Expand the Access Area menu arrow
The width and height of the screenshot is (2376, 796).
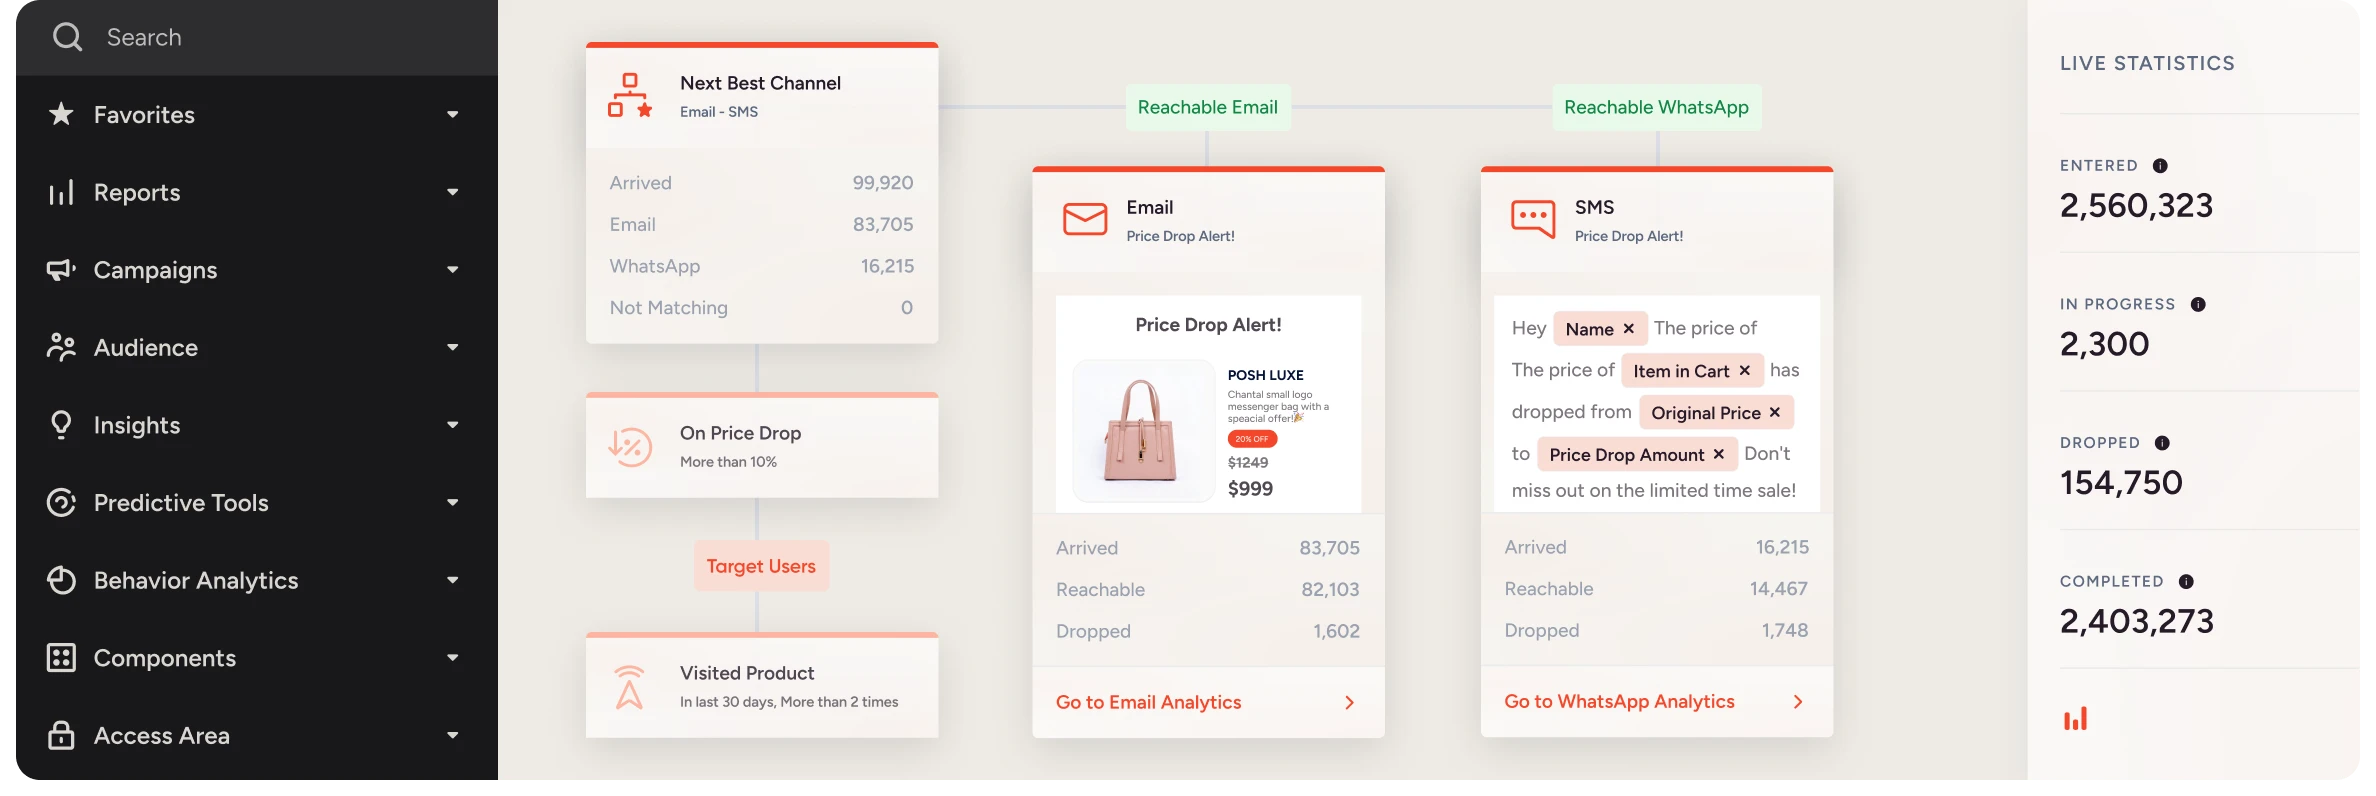(x=453, y=735)
